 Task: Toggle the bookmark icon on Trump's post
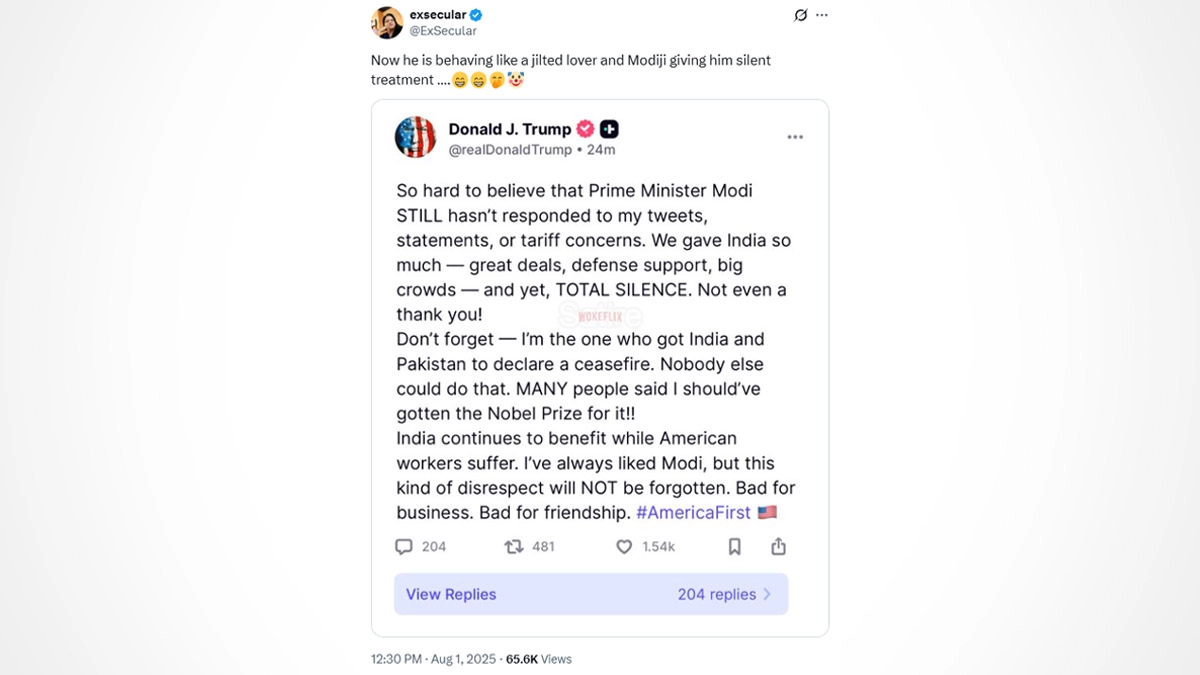click(x=734, y=547)
